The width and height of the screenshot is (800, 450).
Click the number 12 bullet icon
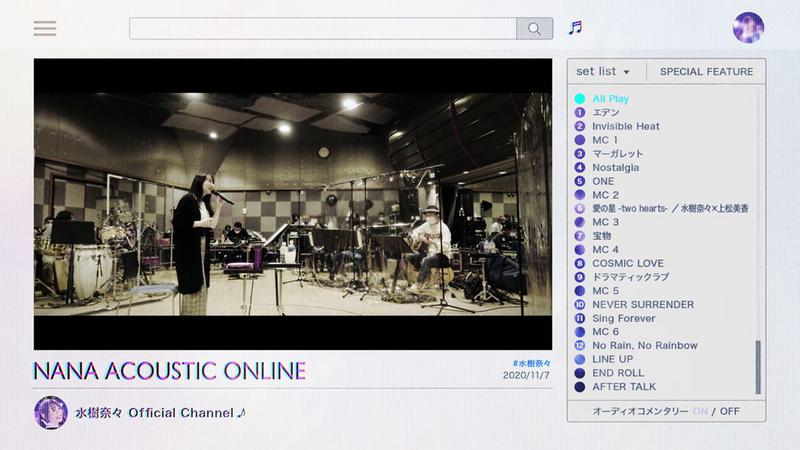point(580,345)
